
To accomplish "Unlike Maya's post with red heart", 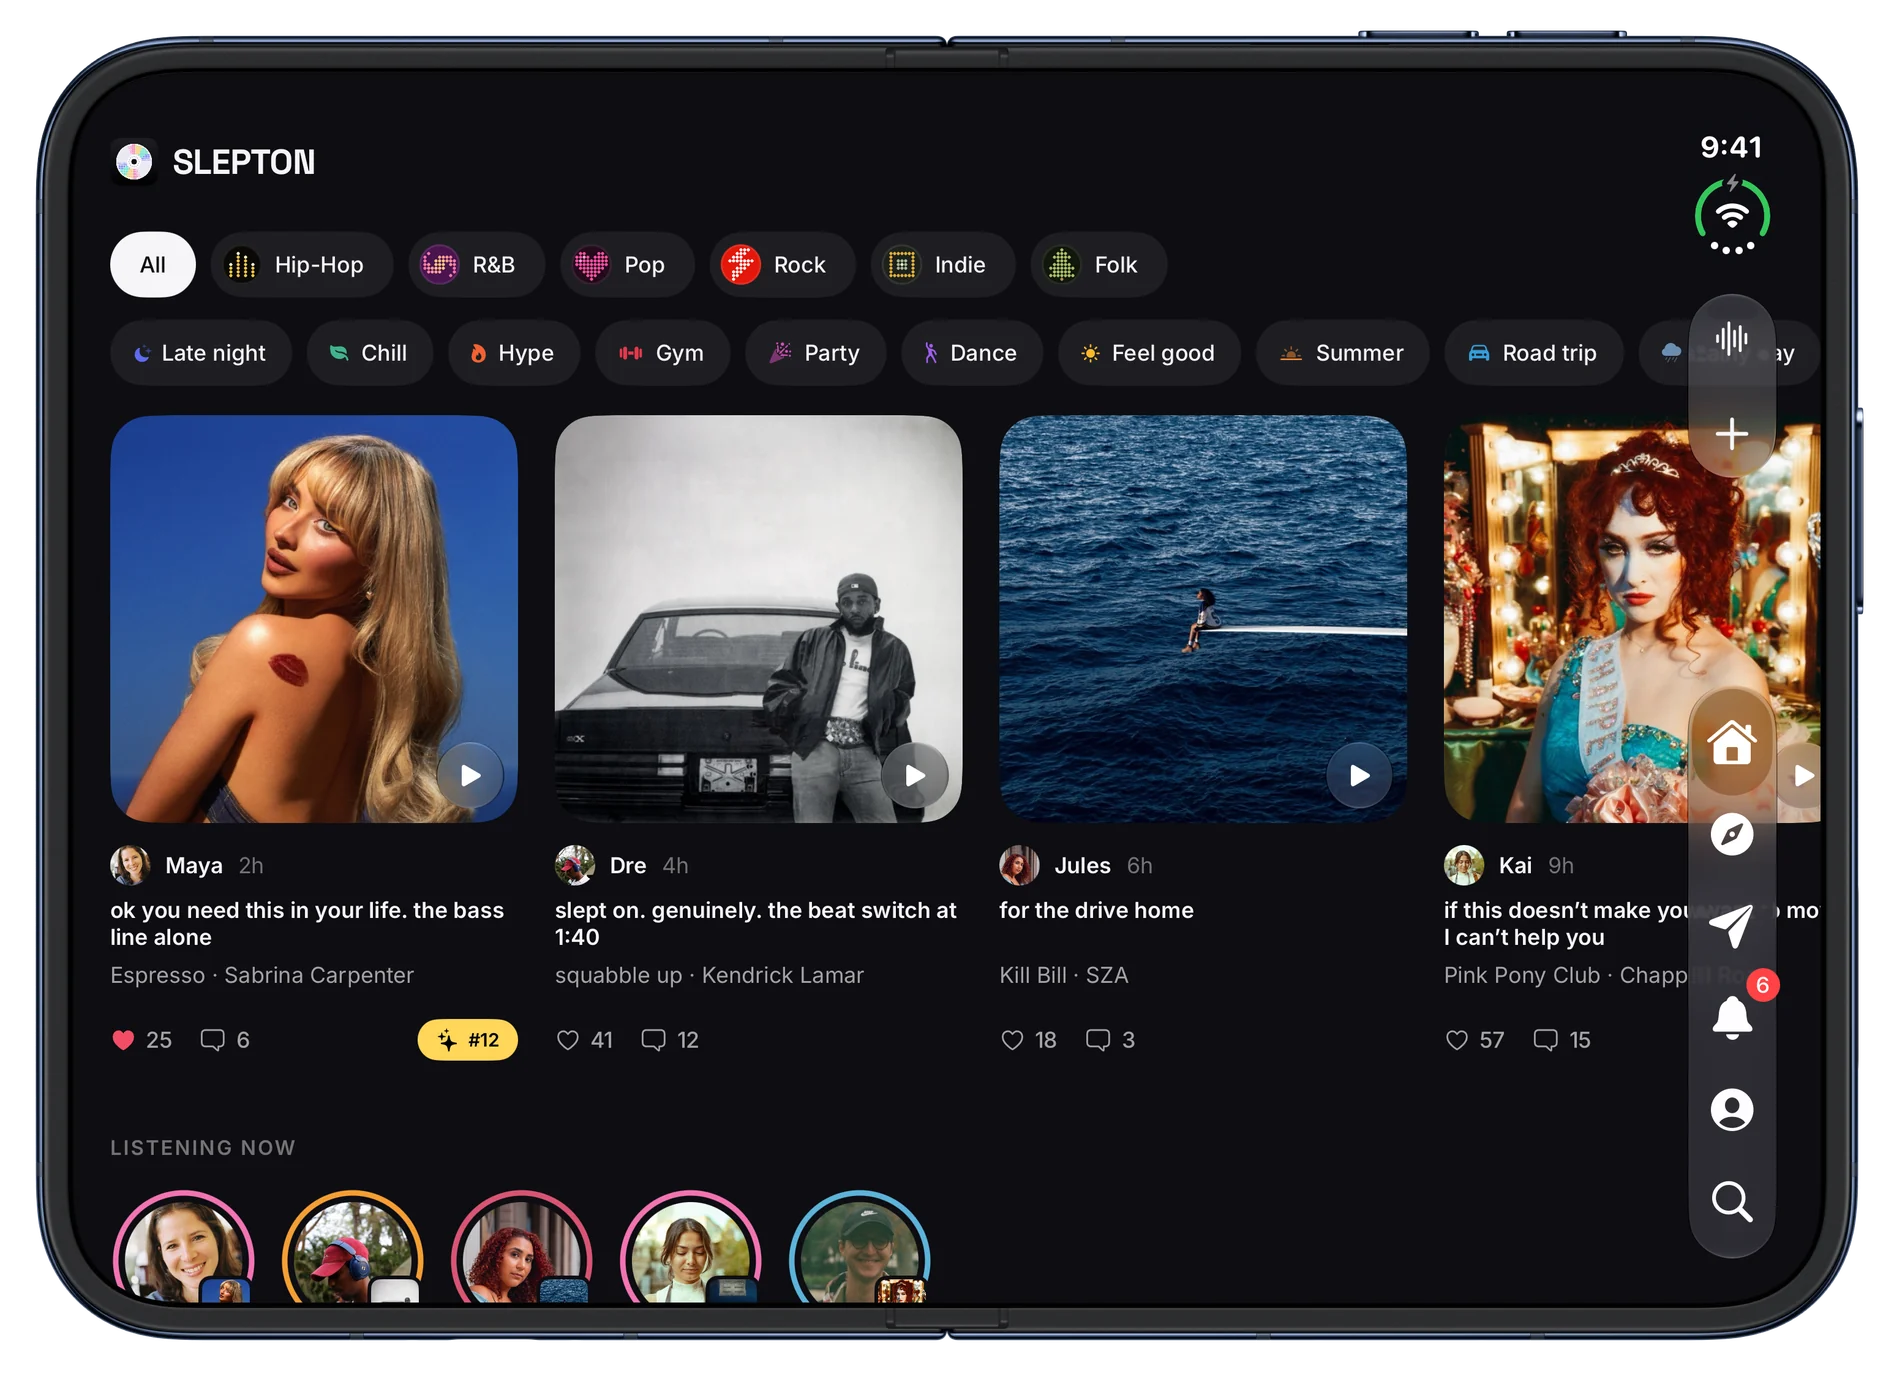I will [123, 1040].
